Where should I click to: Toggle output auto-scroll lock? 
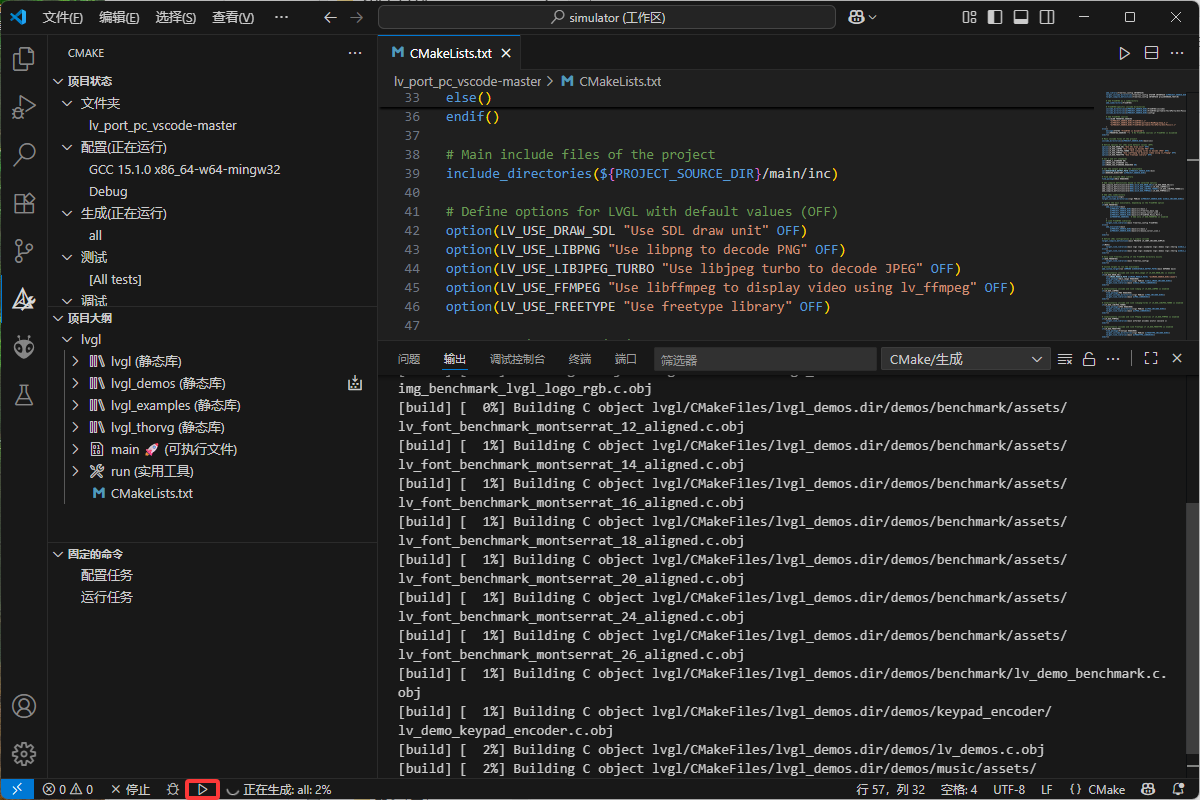(x=1089, y=359)
